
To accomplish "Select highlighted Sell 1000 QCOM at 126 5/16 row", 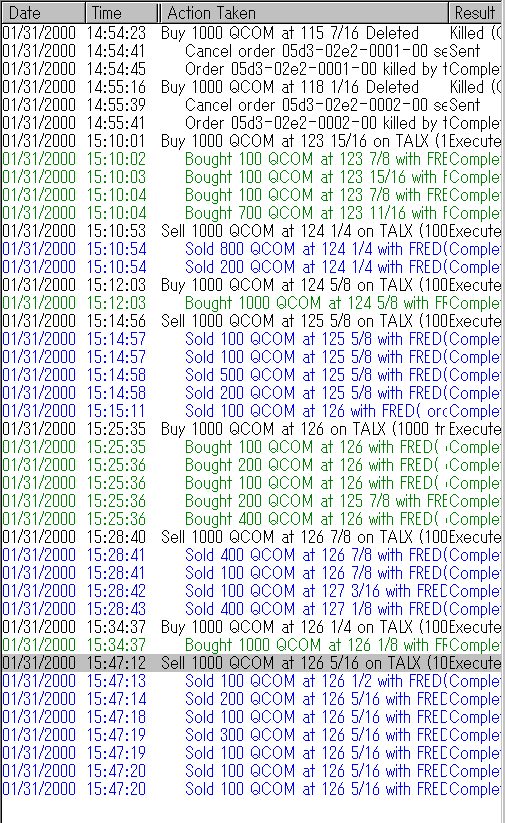I will pyautogui.click(x=252, y=663).
